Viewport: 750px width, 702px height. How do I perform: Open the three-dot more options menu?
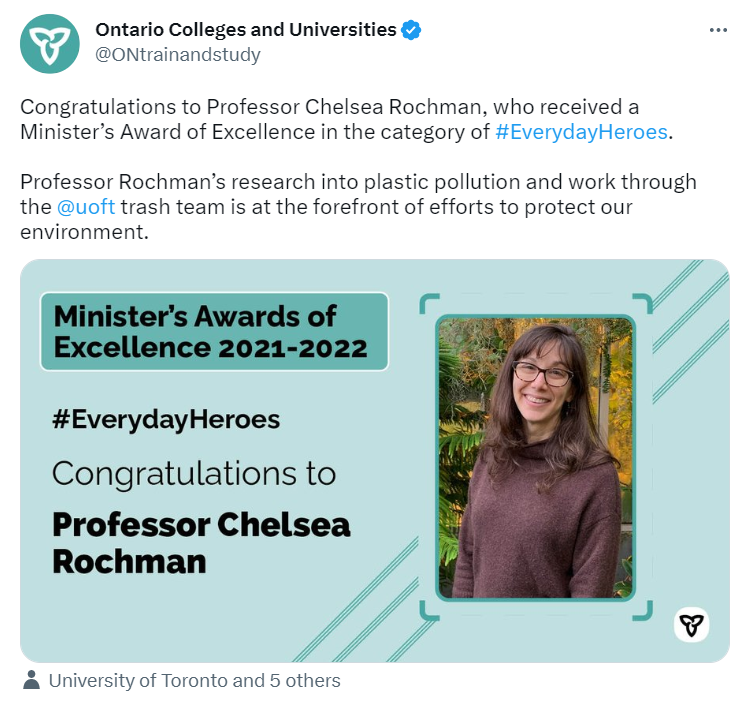(x=718, y=30)
